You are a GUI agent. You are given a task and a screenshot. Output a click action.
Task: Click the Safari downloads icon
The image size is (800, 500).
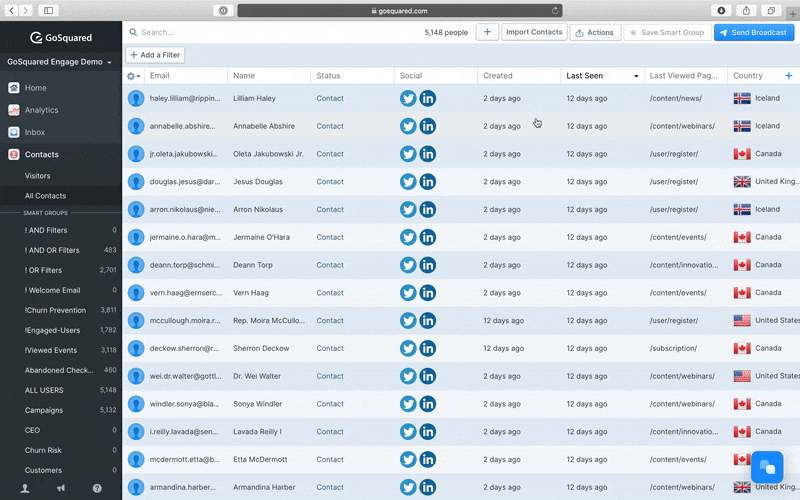click(x=721, y=10)
